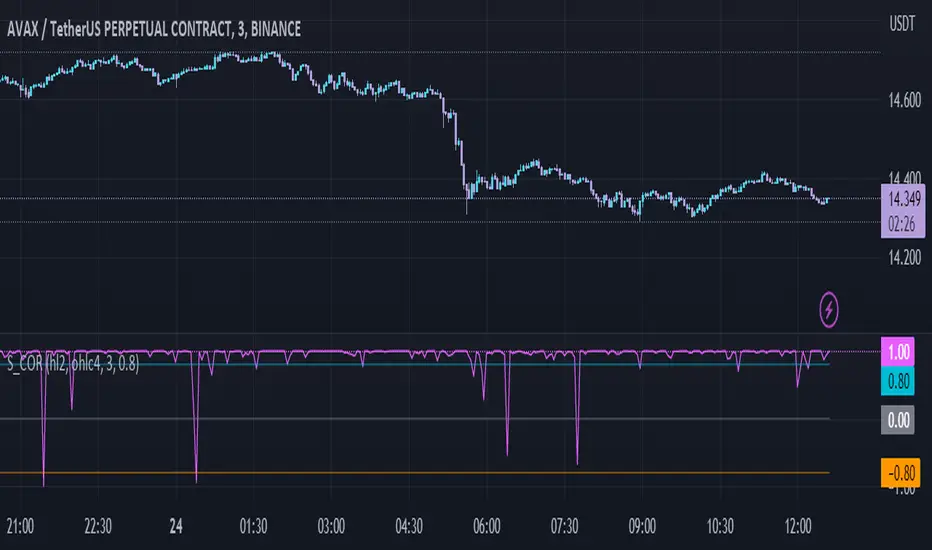This screenshot has width=932, height=550.
Task: Click the 09:00 time axis label
Action: [641, 525]
